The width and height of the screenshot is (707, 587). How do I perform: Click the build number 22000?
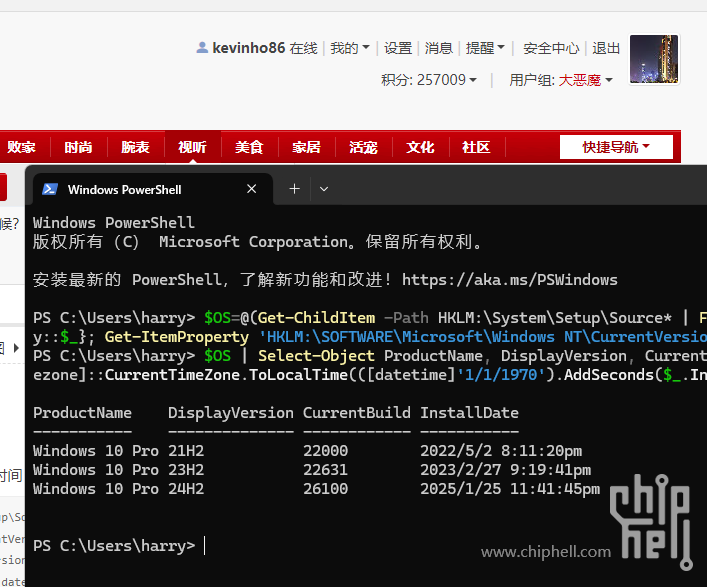point(326,451)
